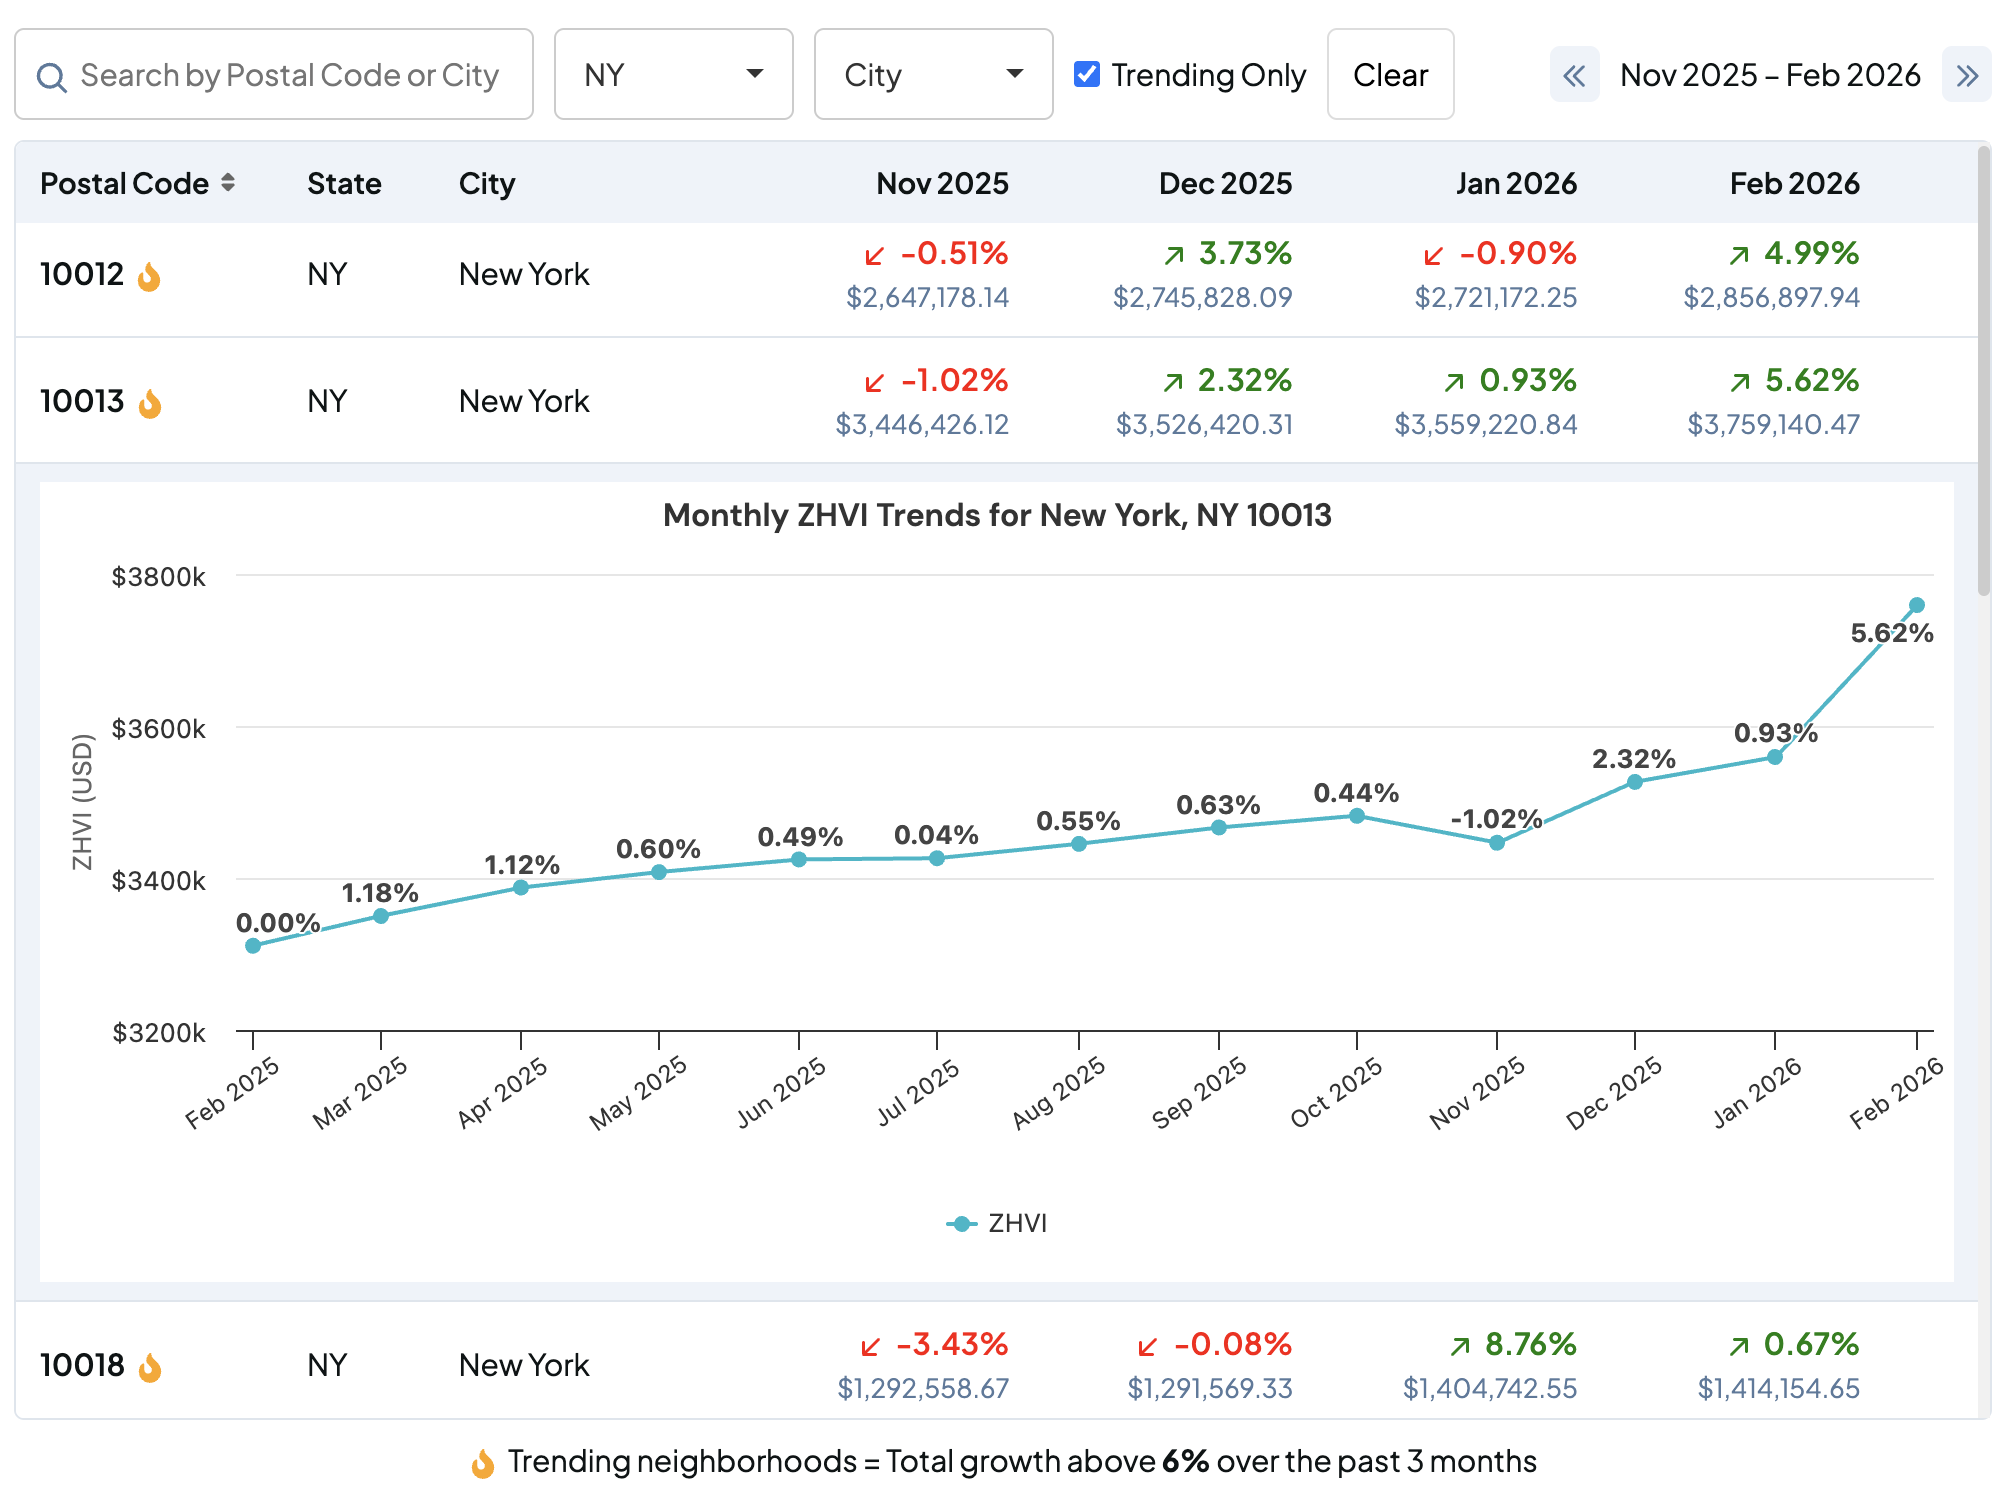
Task: Click the flame icon next to 10018
Action: click(x=148, y=1365)
